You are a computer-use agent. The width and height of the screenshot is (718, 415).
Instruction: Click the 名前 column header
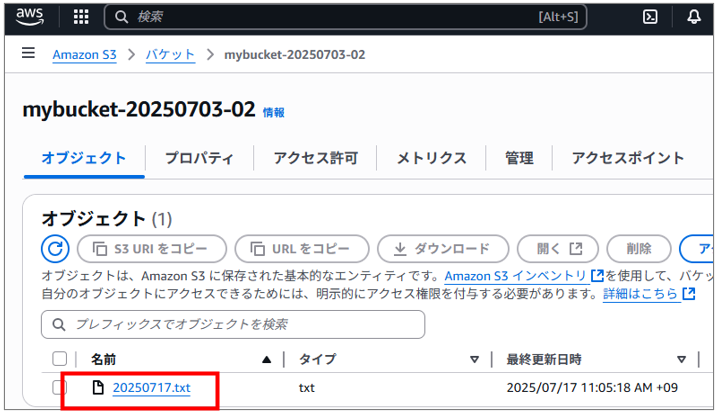pyautogui.click(x=103, y=360)
